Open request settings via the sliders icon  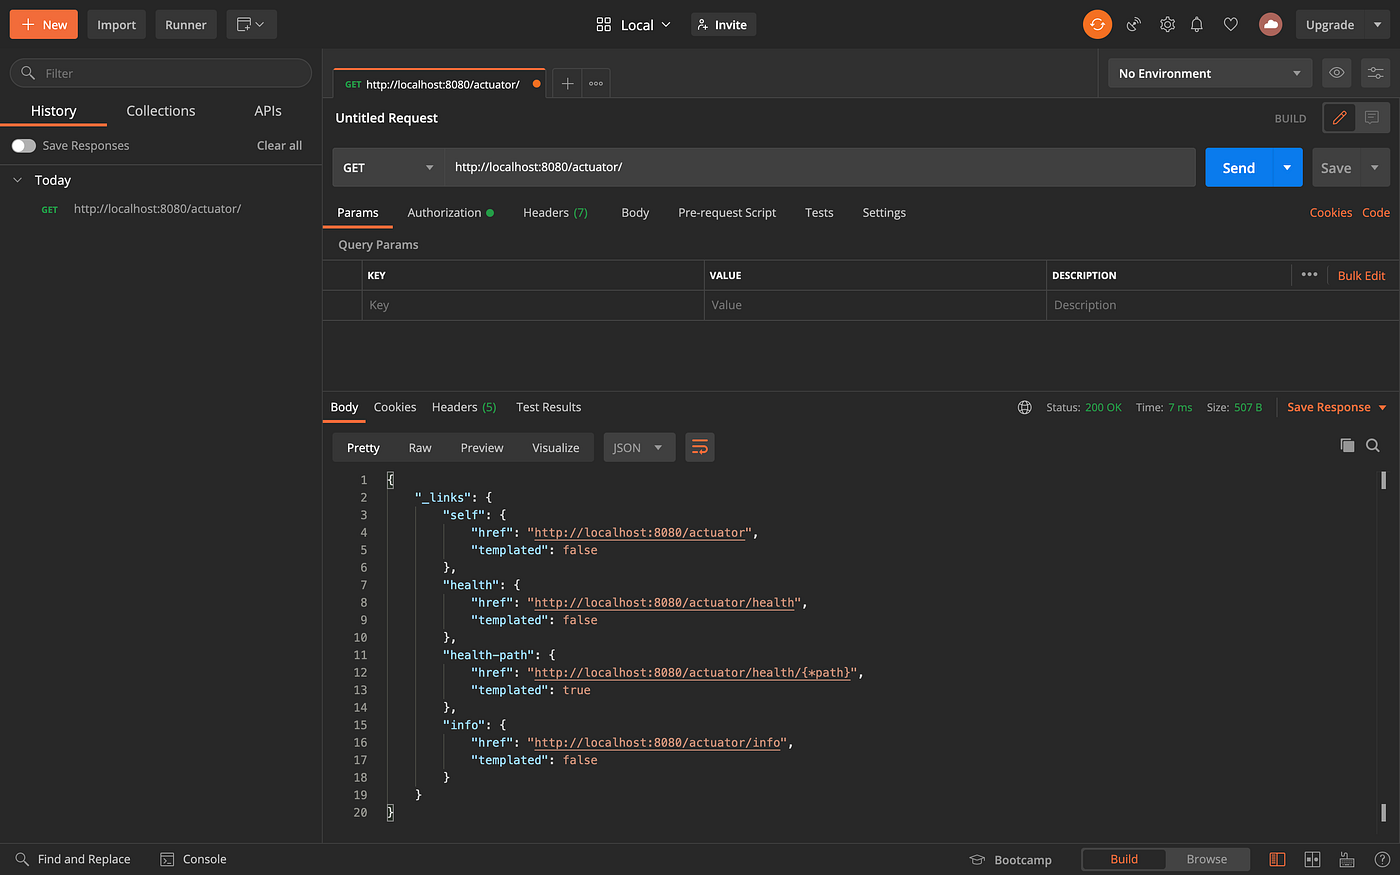pos(1375,72)
